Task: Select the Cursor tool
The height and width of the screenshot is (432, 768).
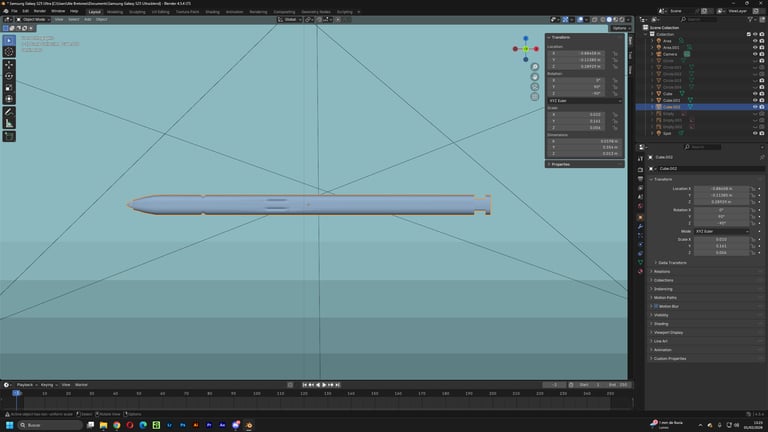Action: click(9, 52)
